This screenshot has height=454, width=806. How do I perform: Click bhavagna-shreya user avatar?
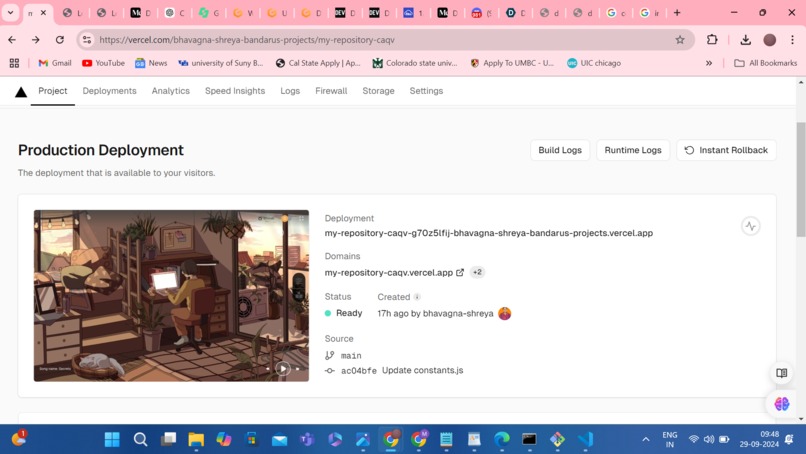pos(505,313)
